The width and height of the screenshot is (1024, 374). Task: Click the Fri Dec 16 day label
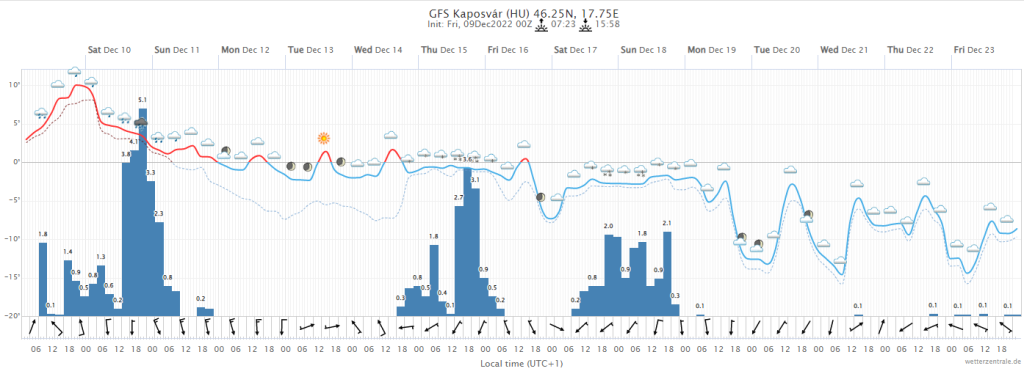tap(508, 50)
